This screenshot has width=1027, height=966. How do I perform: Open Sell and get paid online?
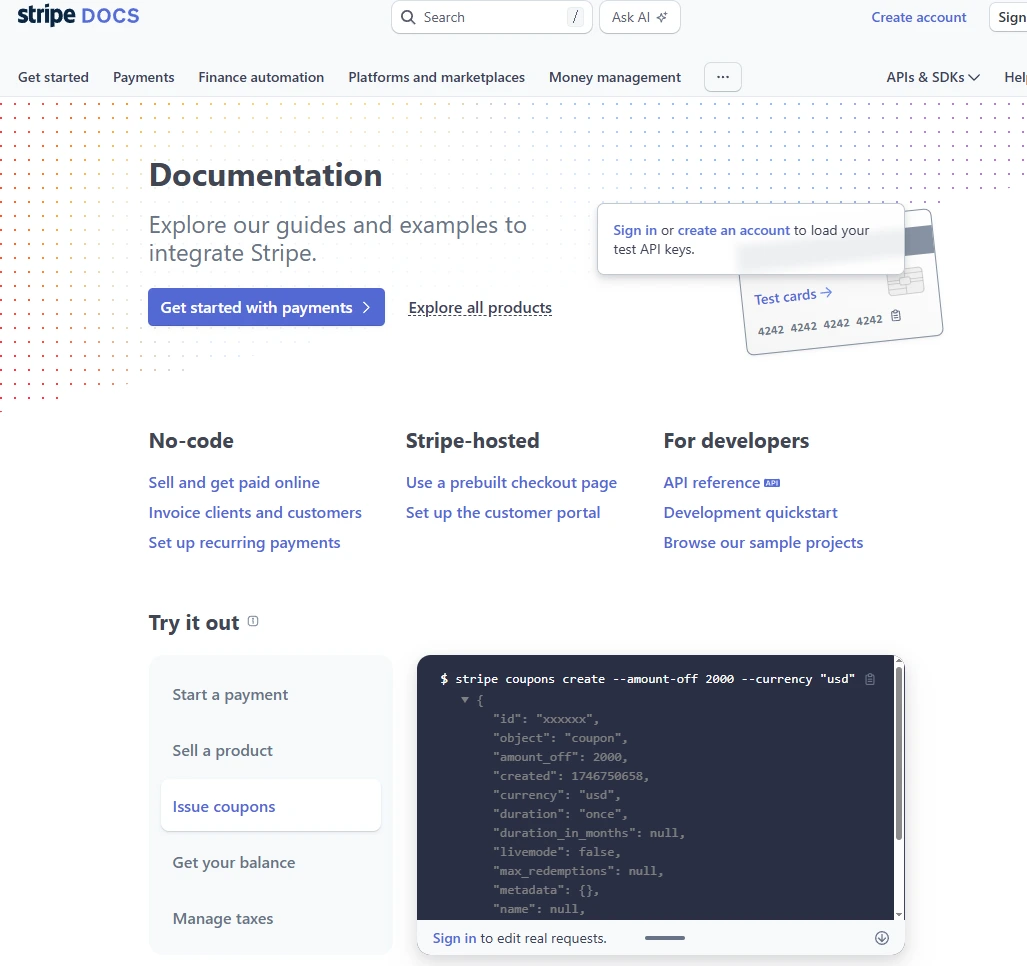coord(234,483)
